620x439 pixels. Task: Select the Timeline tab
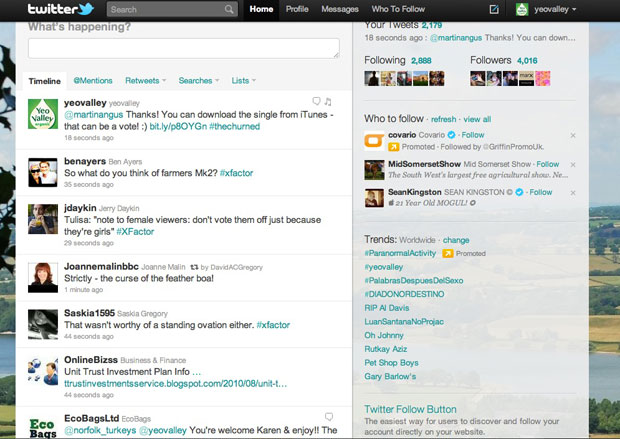(45, 81)
